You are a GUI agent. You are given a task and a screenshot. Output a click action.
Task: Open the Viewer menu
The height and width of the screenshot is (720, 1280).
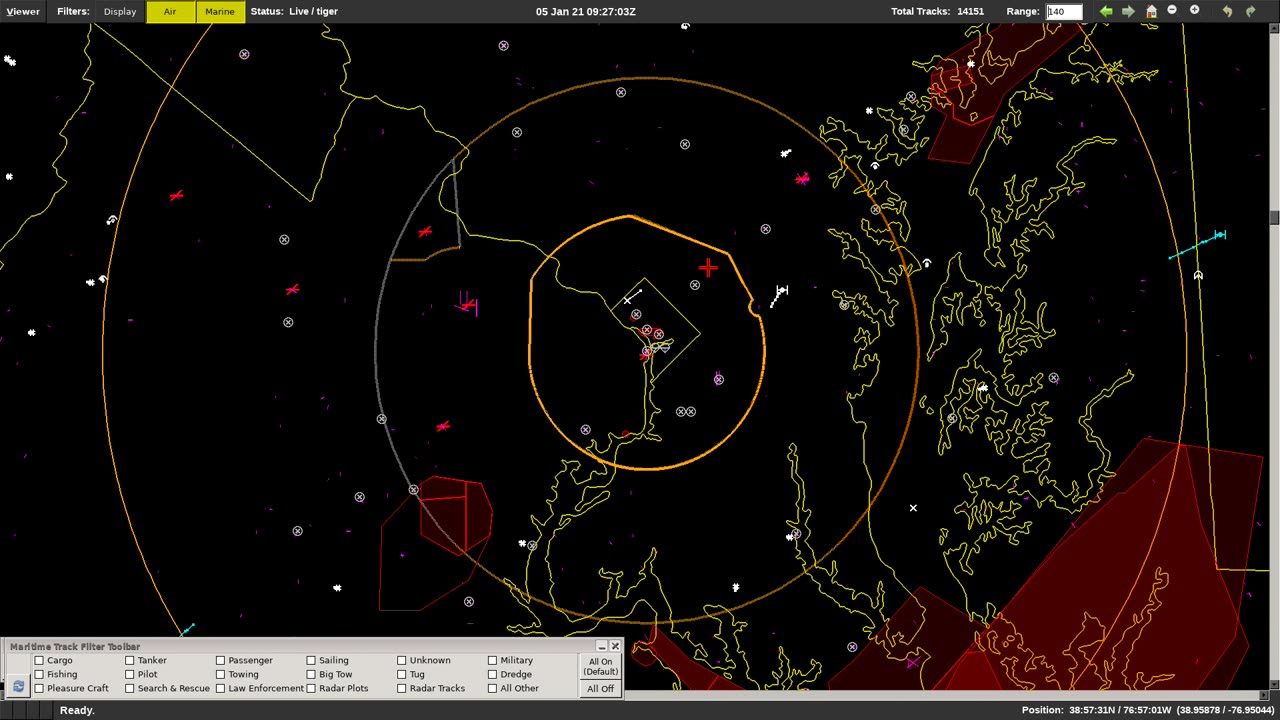[23, 11]
